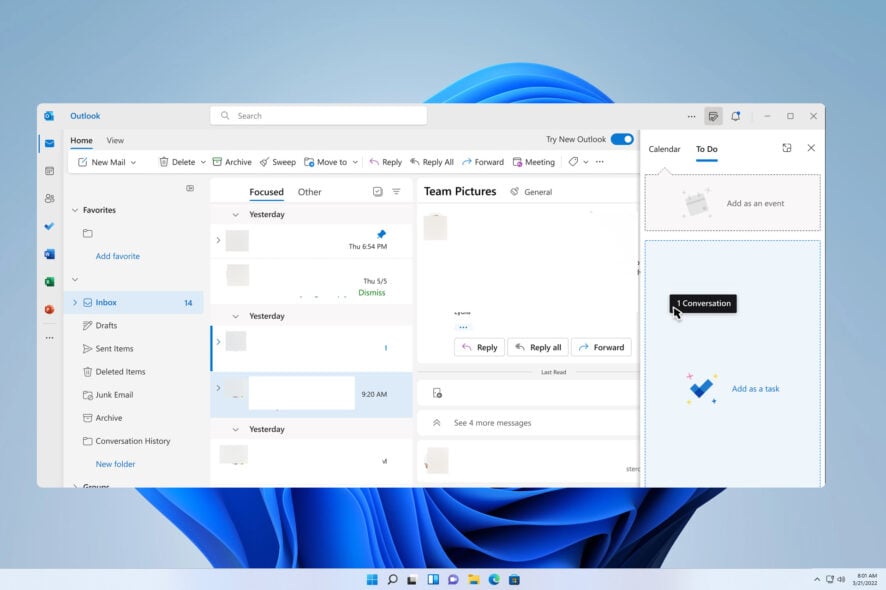Open the Mail view in sidebar
Viewport: 886px width, 590px height.
coord(51,143)
